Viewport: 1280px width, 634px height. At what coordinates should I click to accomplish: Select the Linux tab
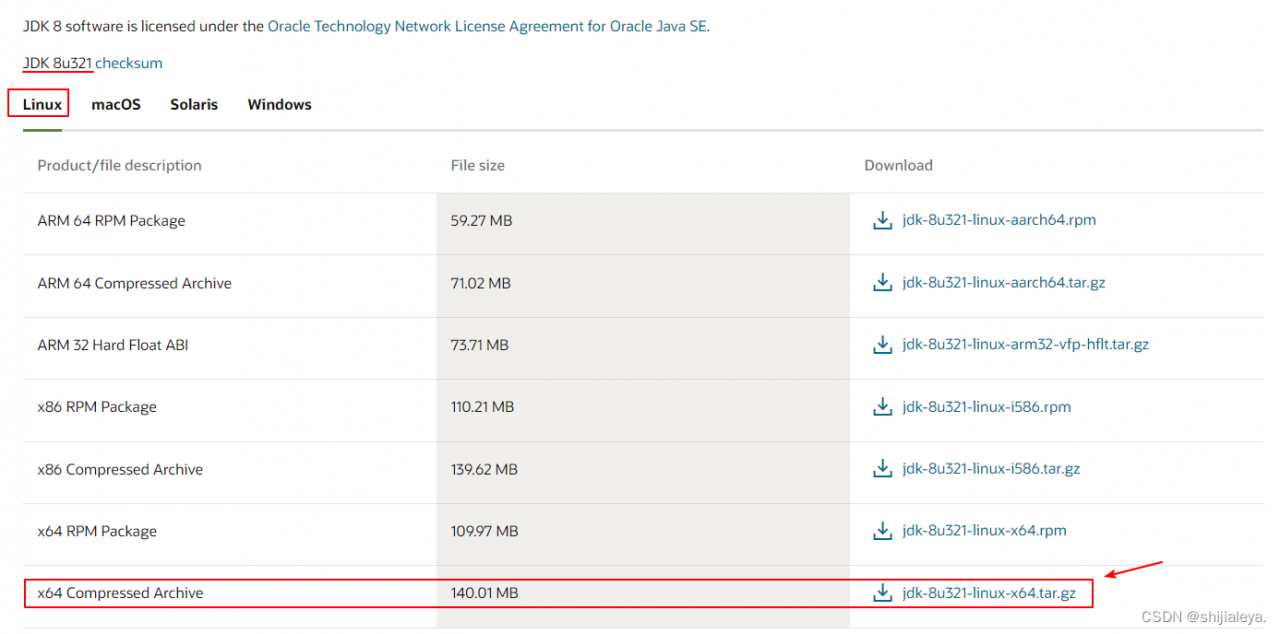42,104
